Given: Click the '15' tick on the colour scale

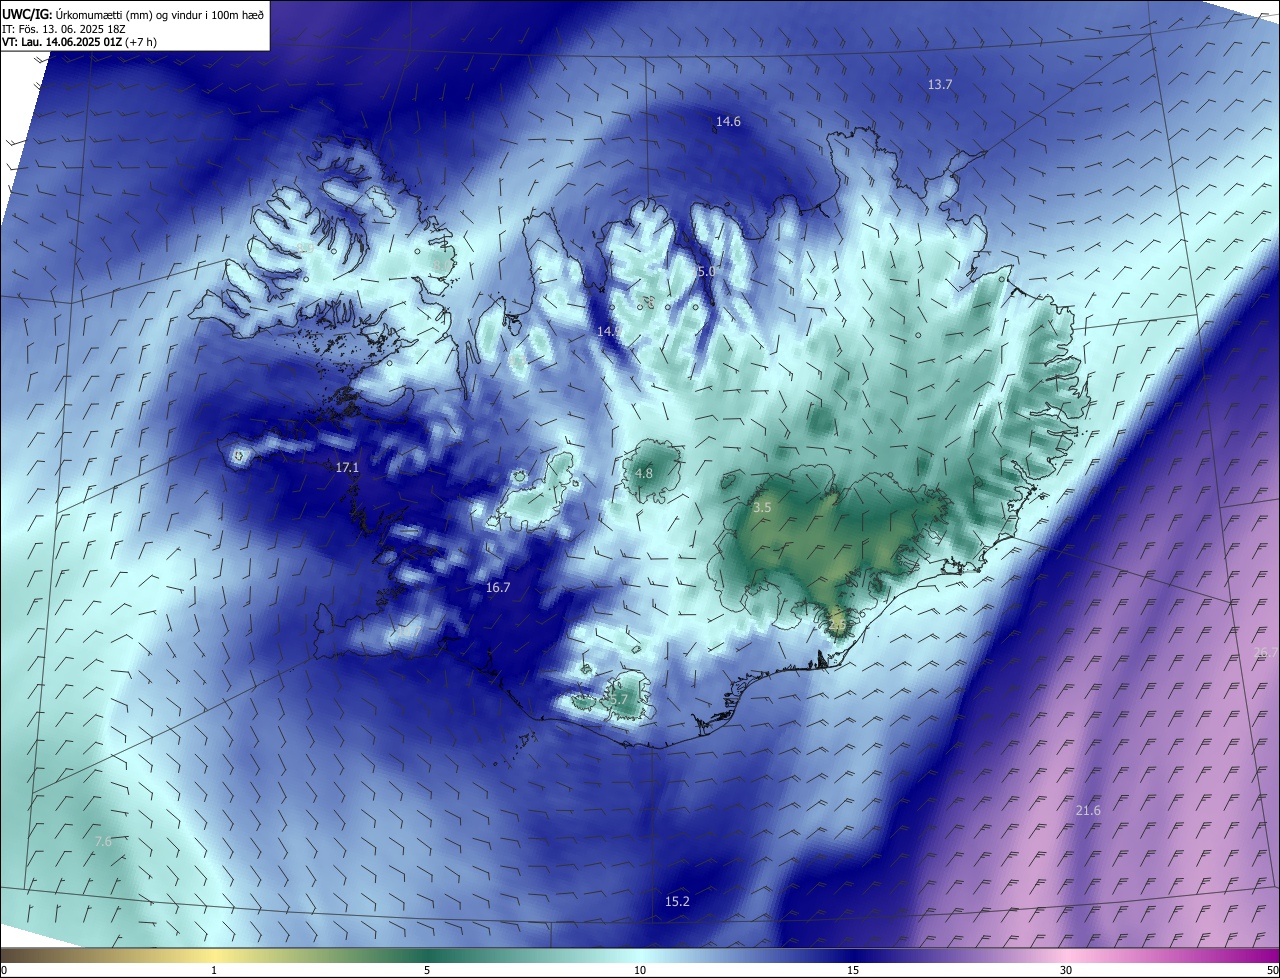Looking at the screenshot, I should pyautogui.click(x=853, y=970).
